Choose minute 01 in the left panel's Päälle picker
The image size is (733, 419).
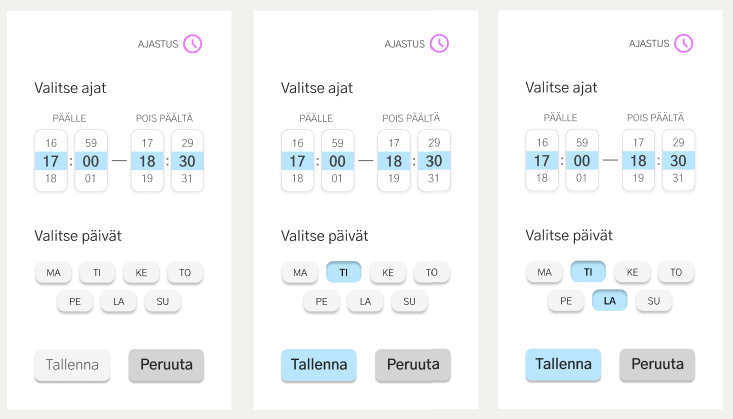tap(91, 179)
